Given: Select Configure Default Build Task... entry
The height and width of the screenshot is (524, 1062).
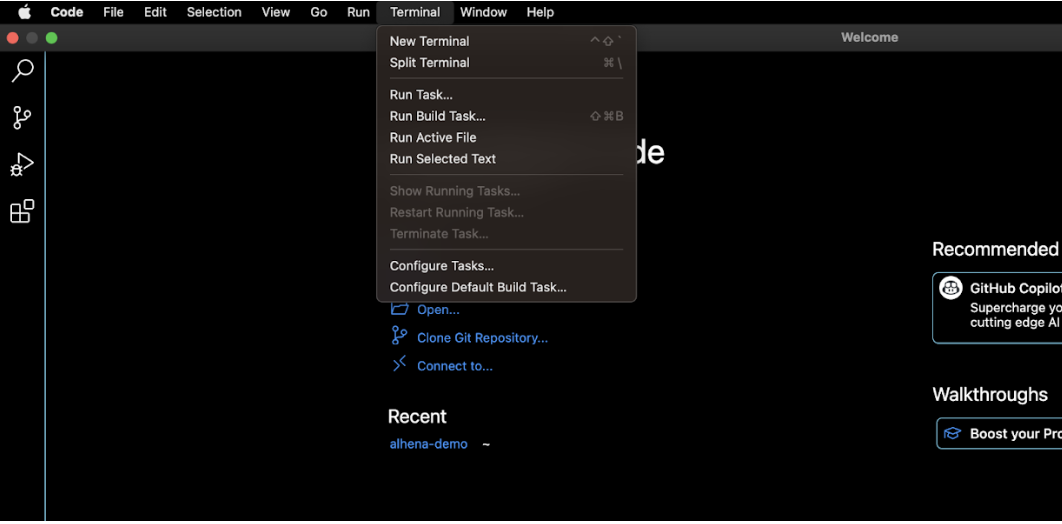Looking at the screenshot, I should 506,287.
